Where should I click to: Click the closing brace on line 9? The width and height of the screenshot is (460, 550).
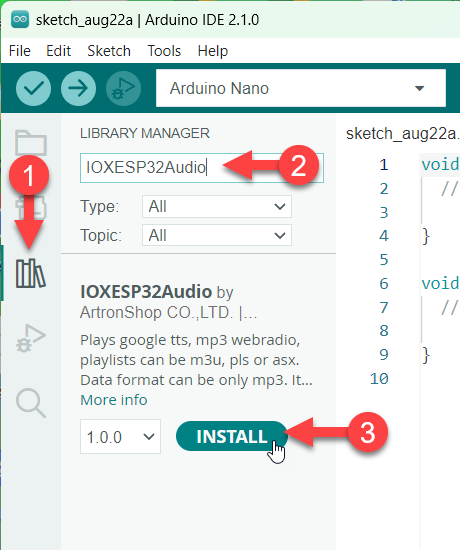(x=426, y=355)
